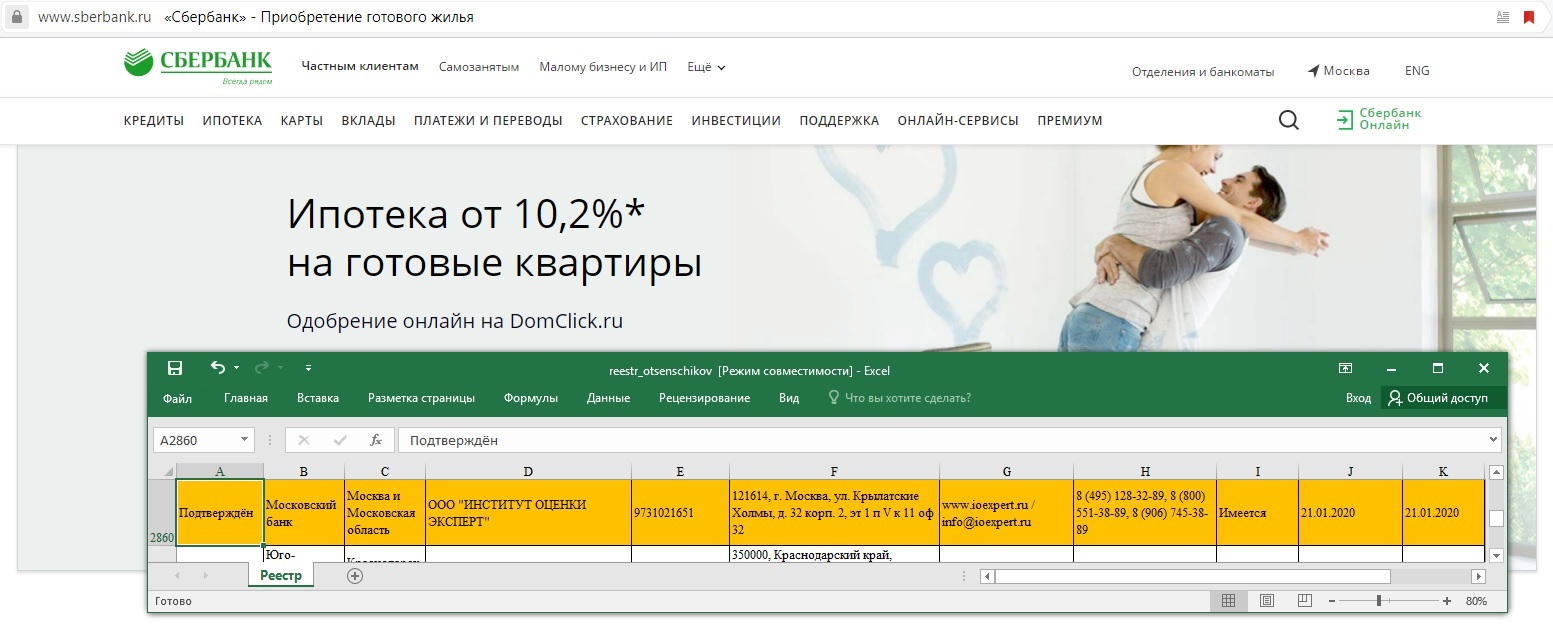Open the Данные ribbon tab
Image resolution: width=1553 pixels, height=628 pixels.
[x=608, y=398]
